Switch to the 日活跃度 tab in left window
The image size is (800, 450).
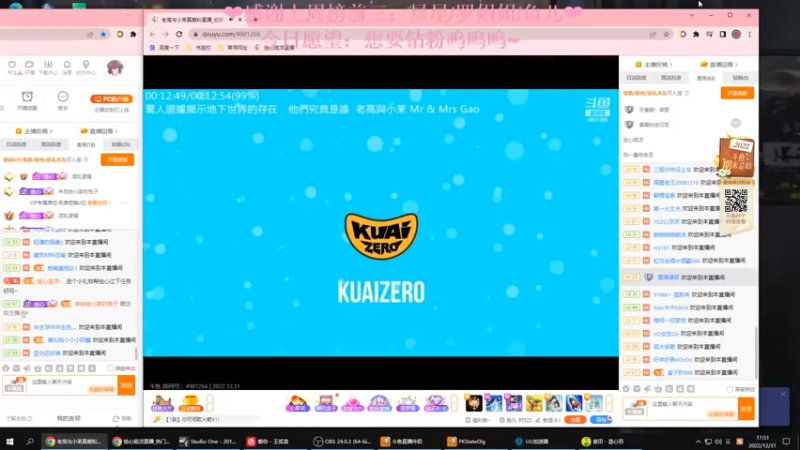(16, 144)
